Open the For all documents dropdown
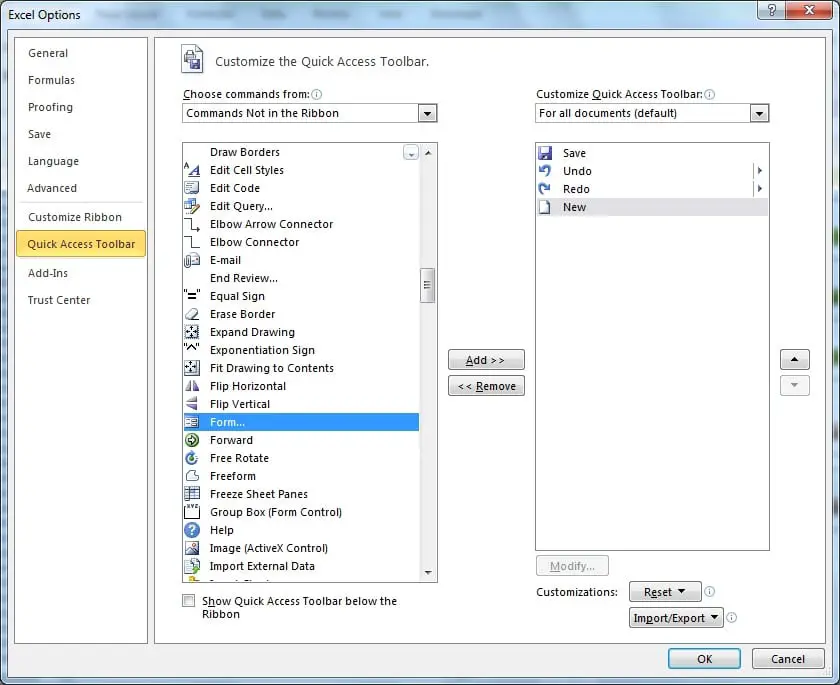This screenshot has height=685, width=840. tap(759, 113)
